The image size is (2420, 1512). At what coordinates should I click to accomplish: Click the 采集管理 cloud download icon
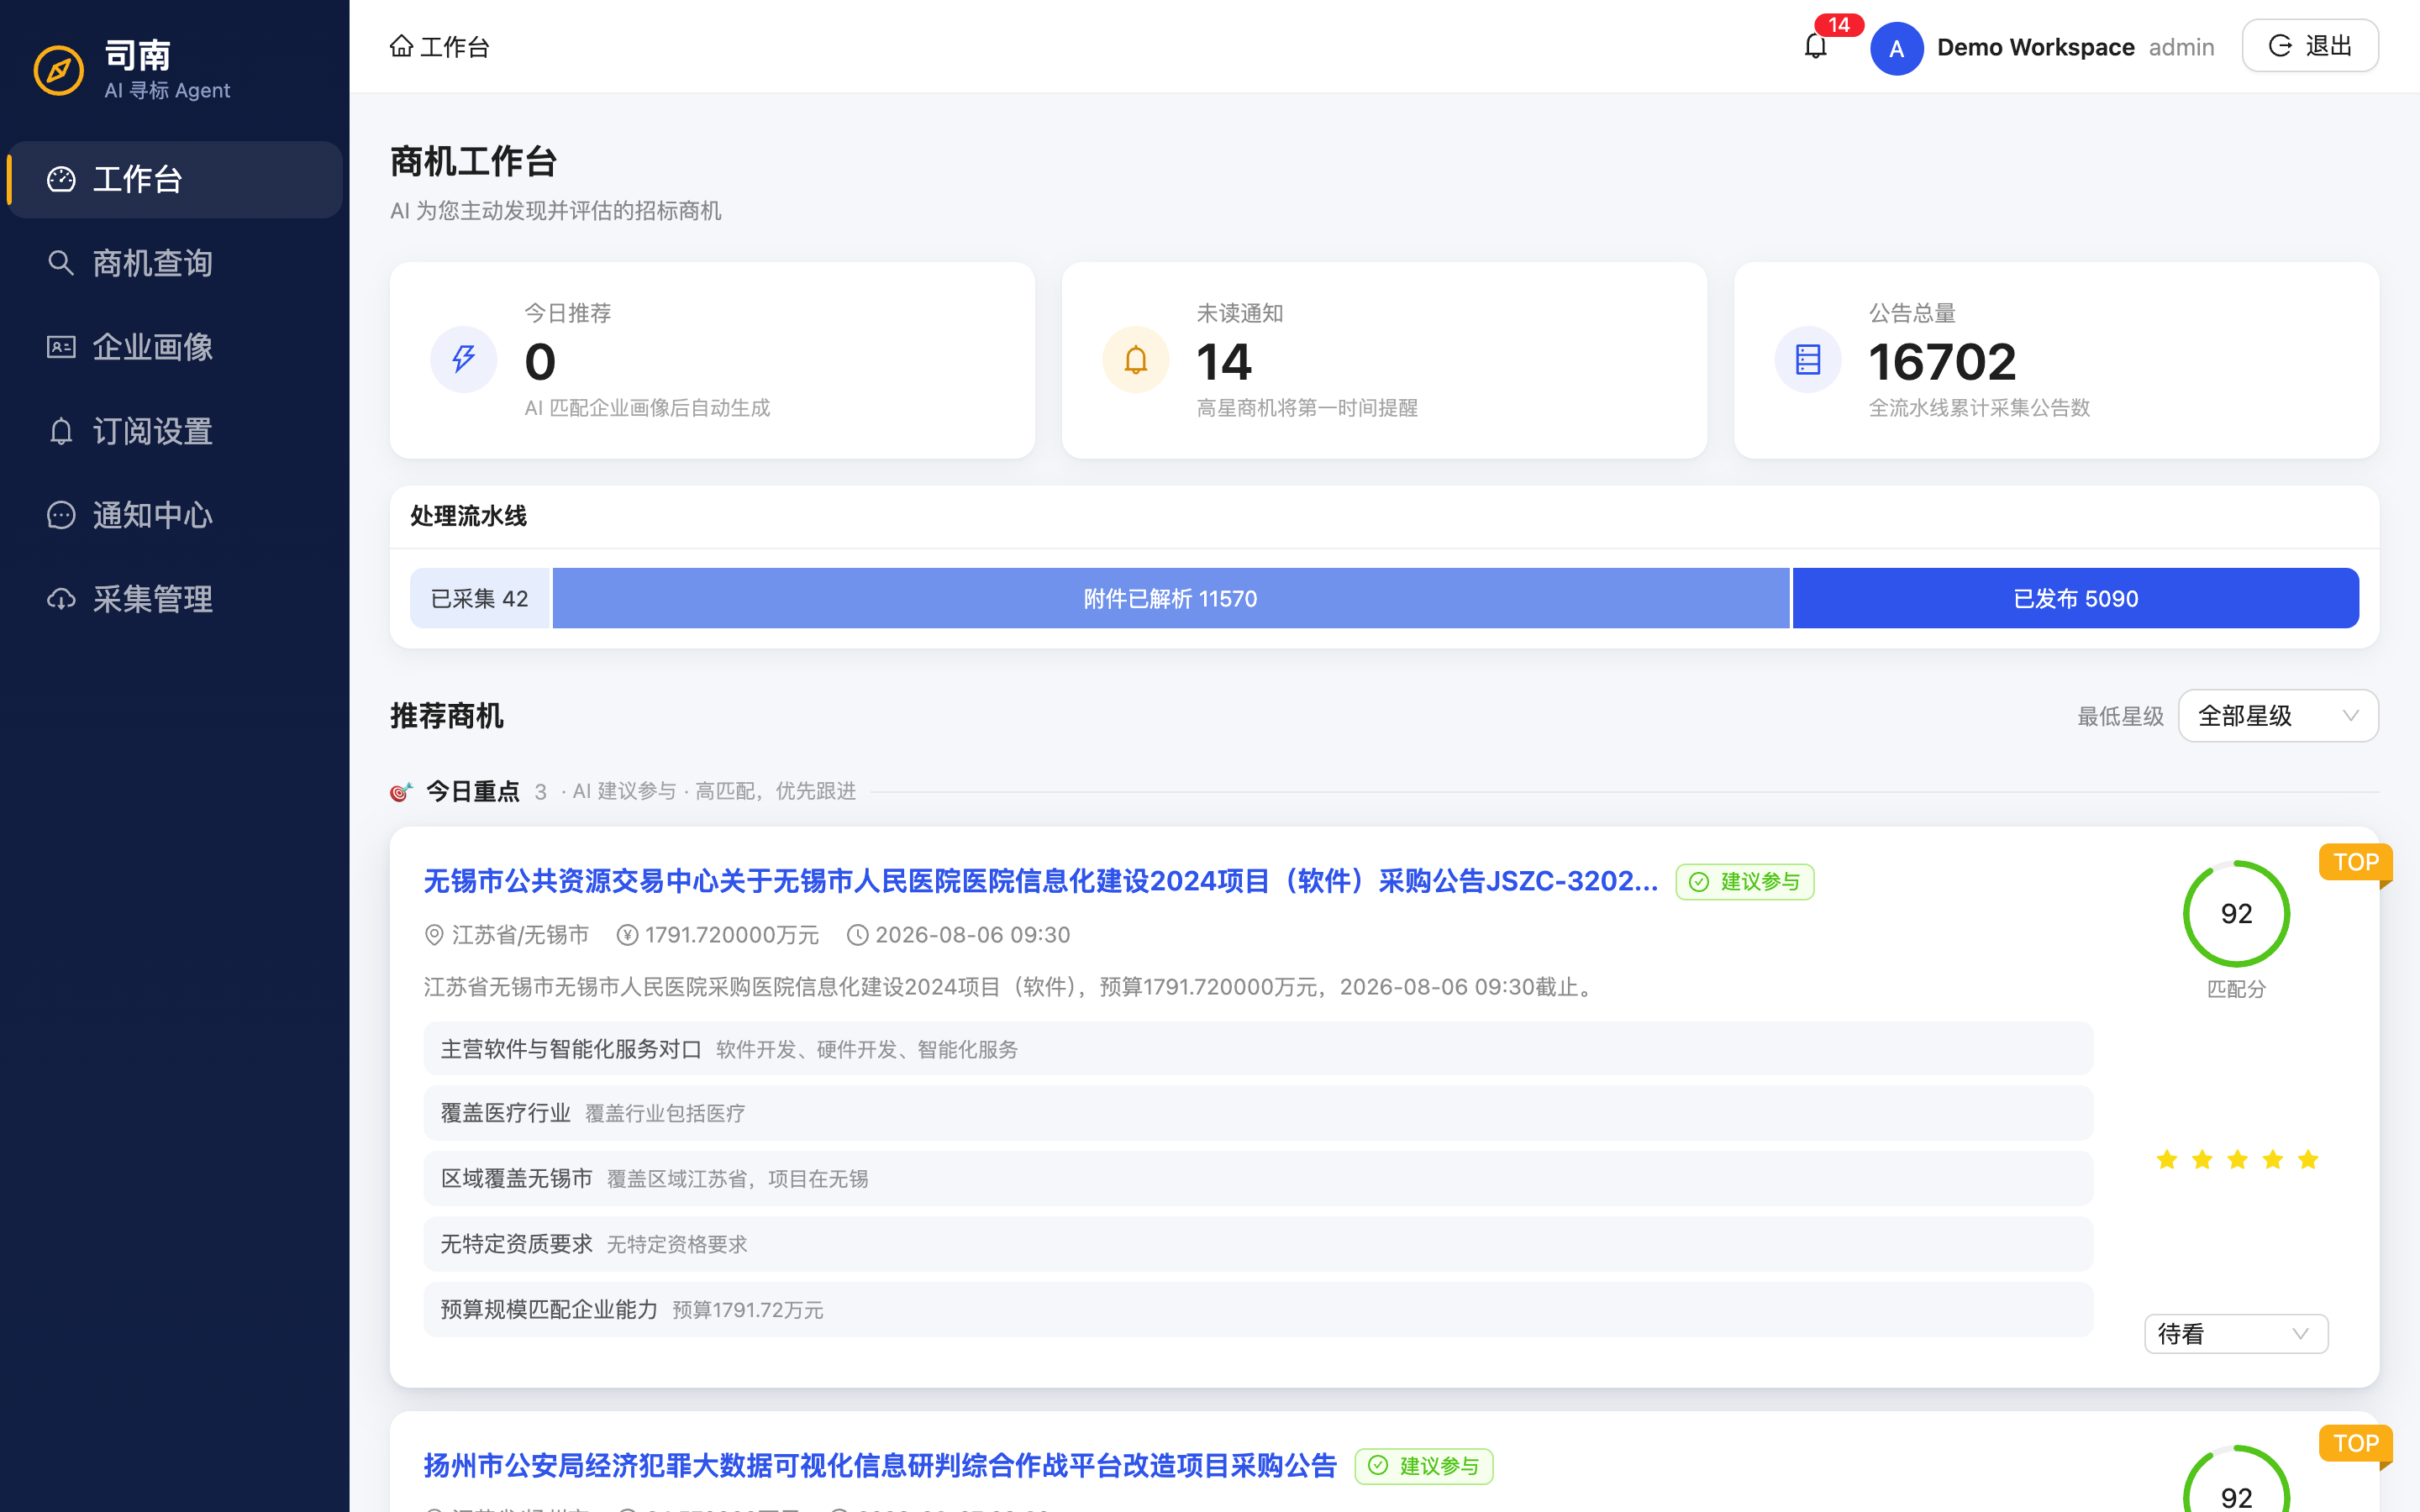point(61,599)
